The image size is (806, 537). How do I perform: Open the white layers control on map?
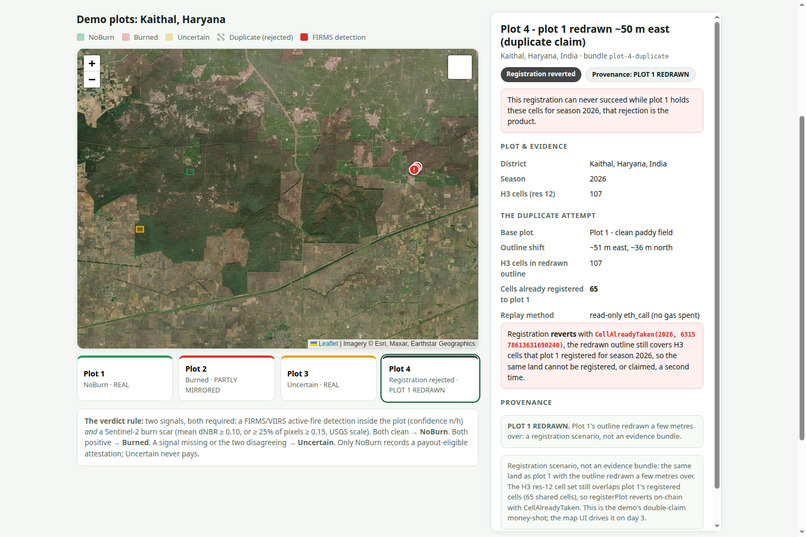point(460,67)
